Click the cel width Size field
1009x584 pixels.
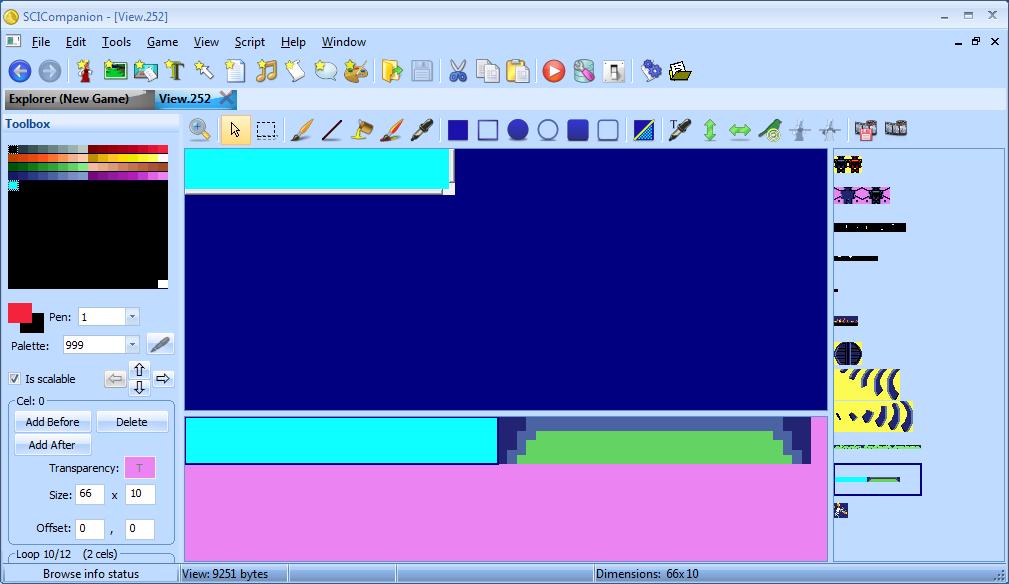(x=89, y=495)
